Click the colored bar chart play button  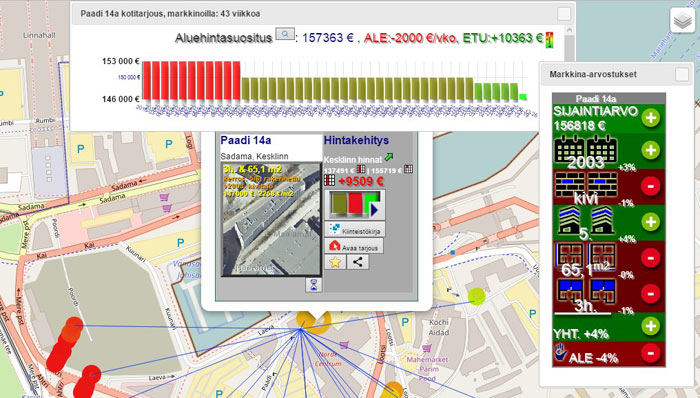(x=355, y=205)
